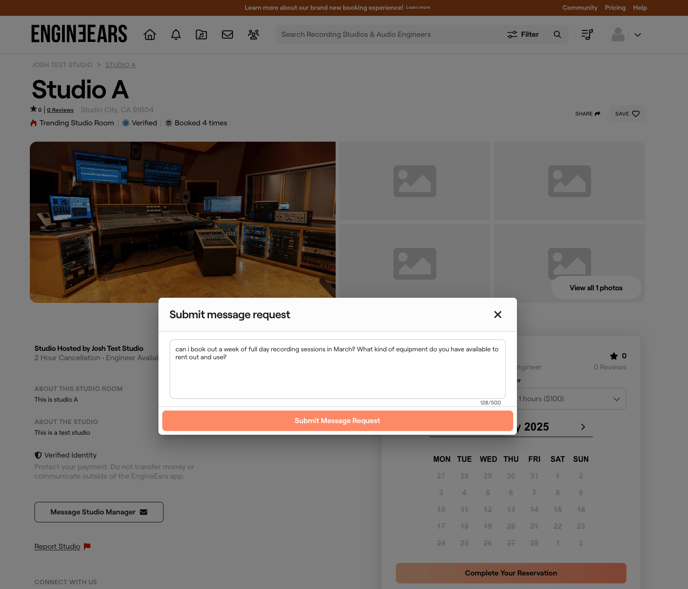
Task: Expand the user profile menu
Action: (x=626, y=34)
